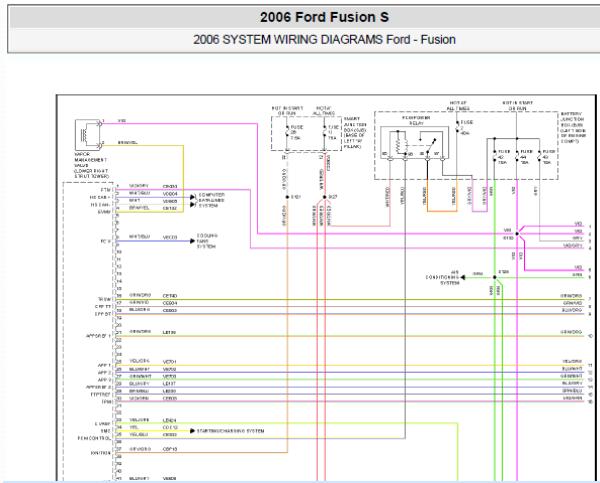Click the "Cooling Fans System" label

point(207,241)
